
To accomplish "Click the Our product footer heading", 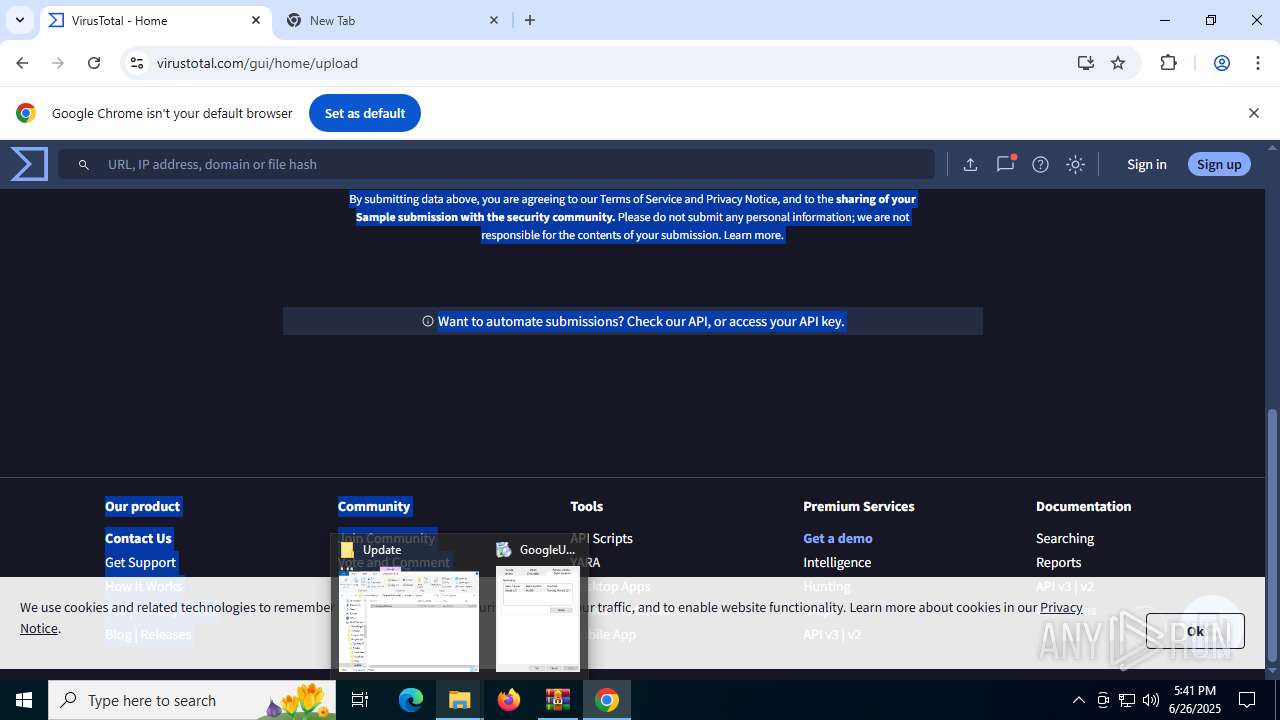I will (x=143, y=506).
